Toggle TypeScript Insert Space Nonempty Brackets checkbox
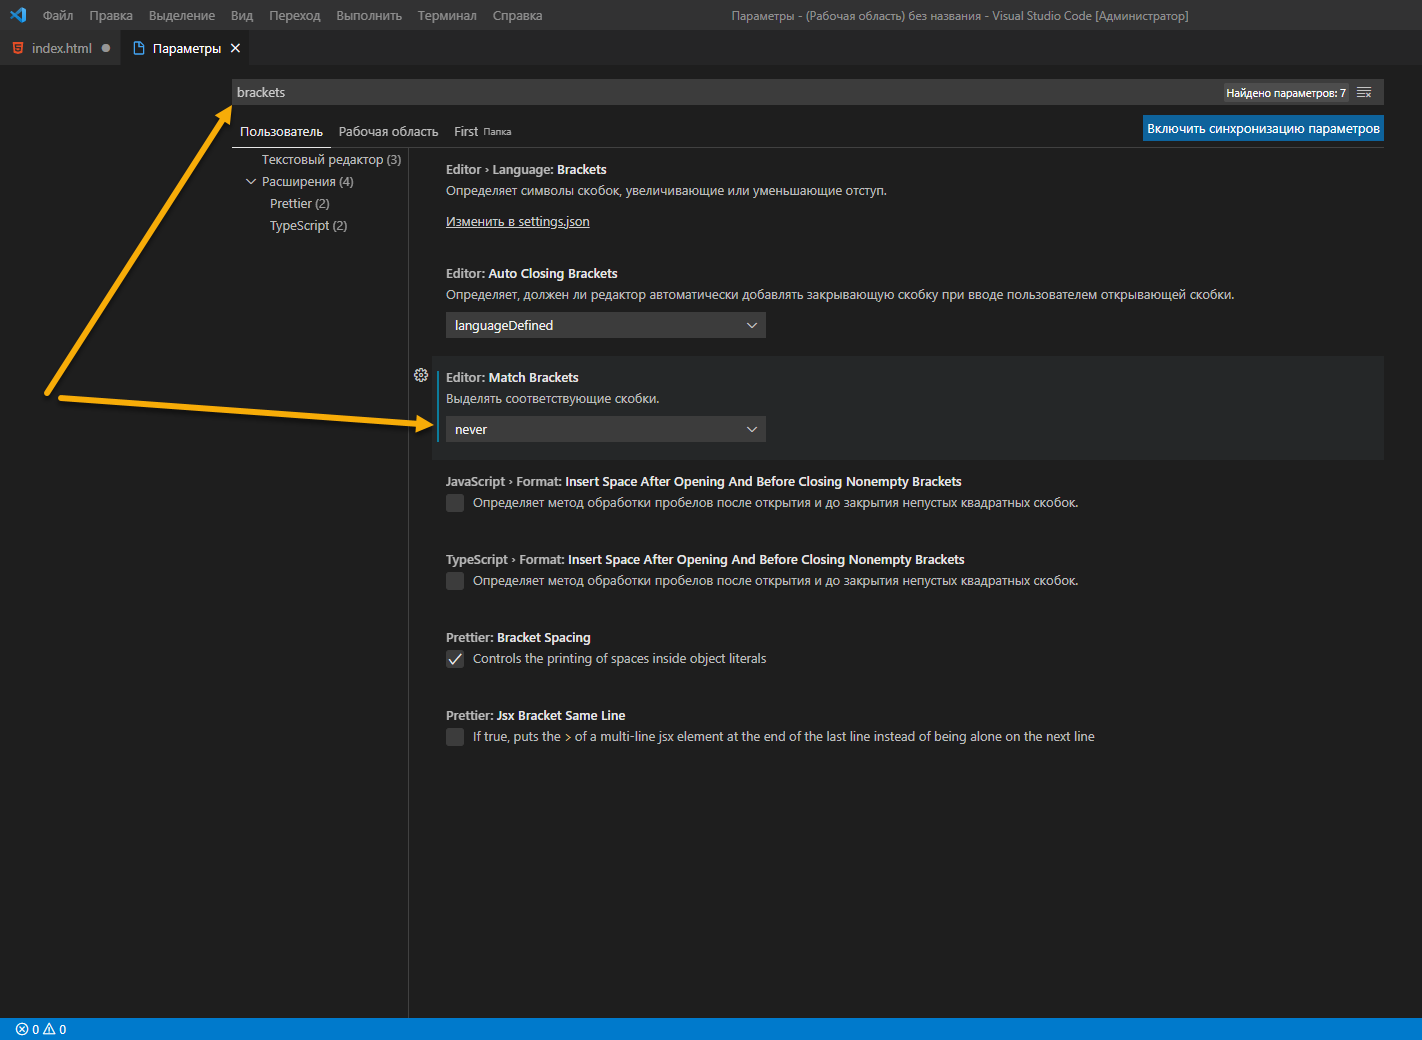Viewport: 1422px width, 1040px height. pos(455,581)
